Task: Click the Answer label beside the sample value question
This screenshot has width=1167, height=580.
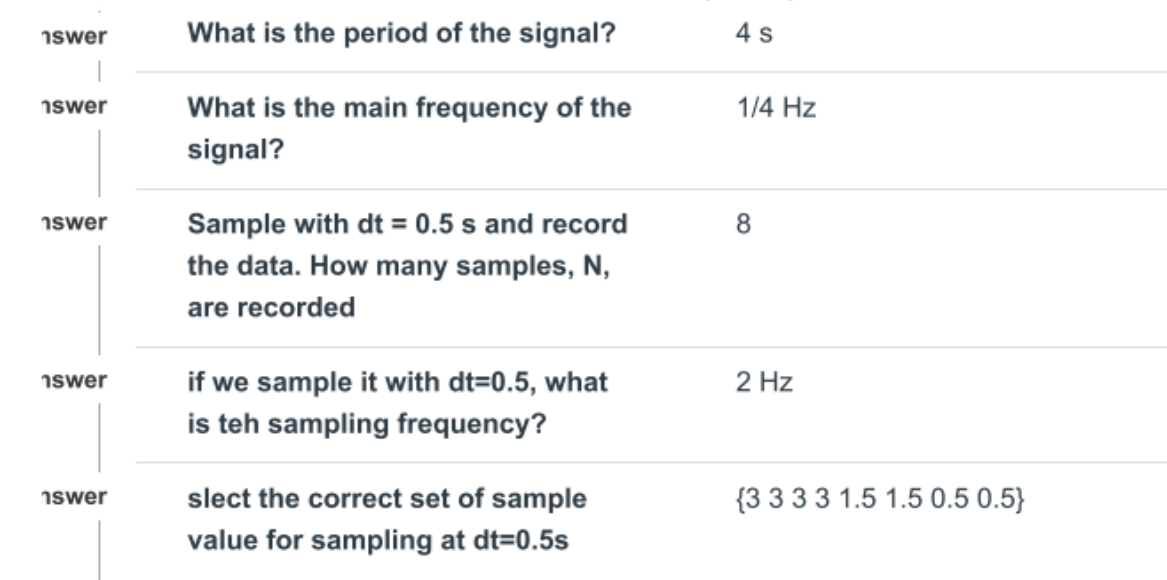Action: 74,496
